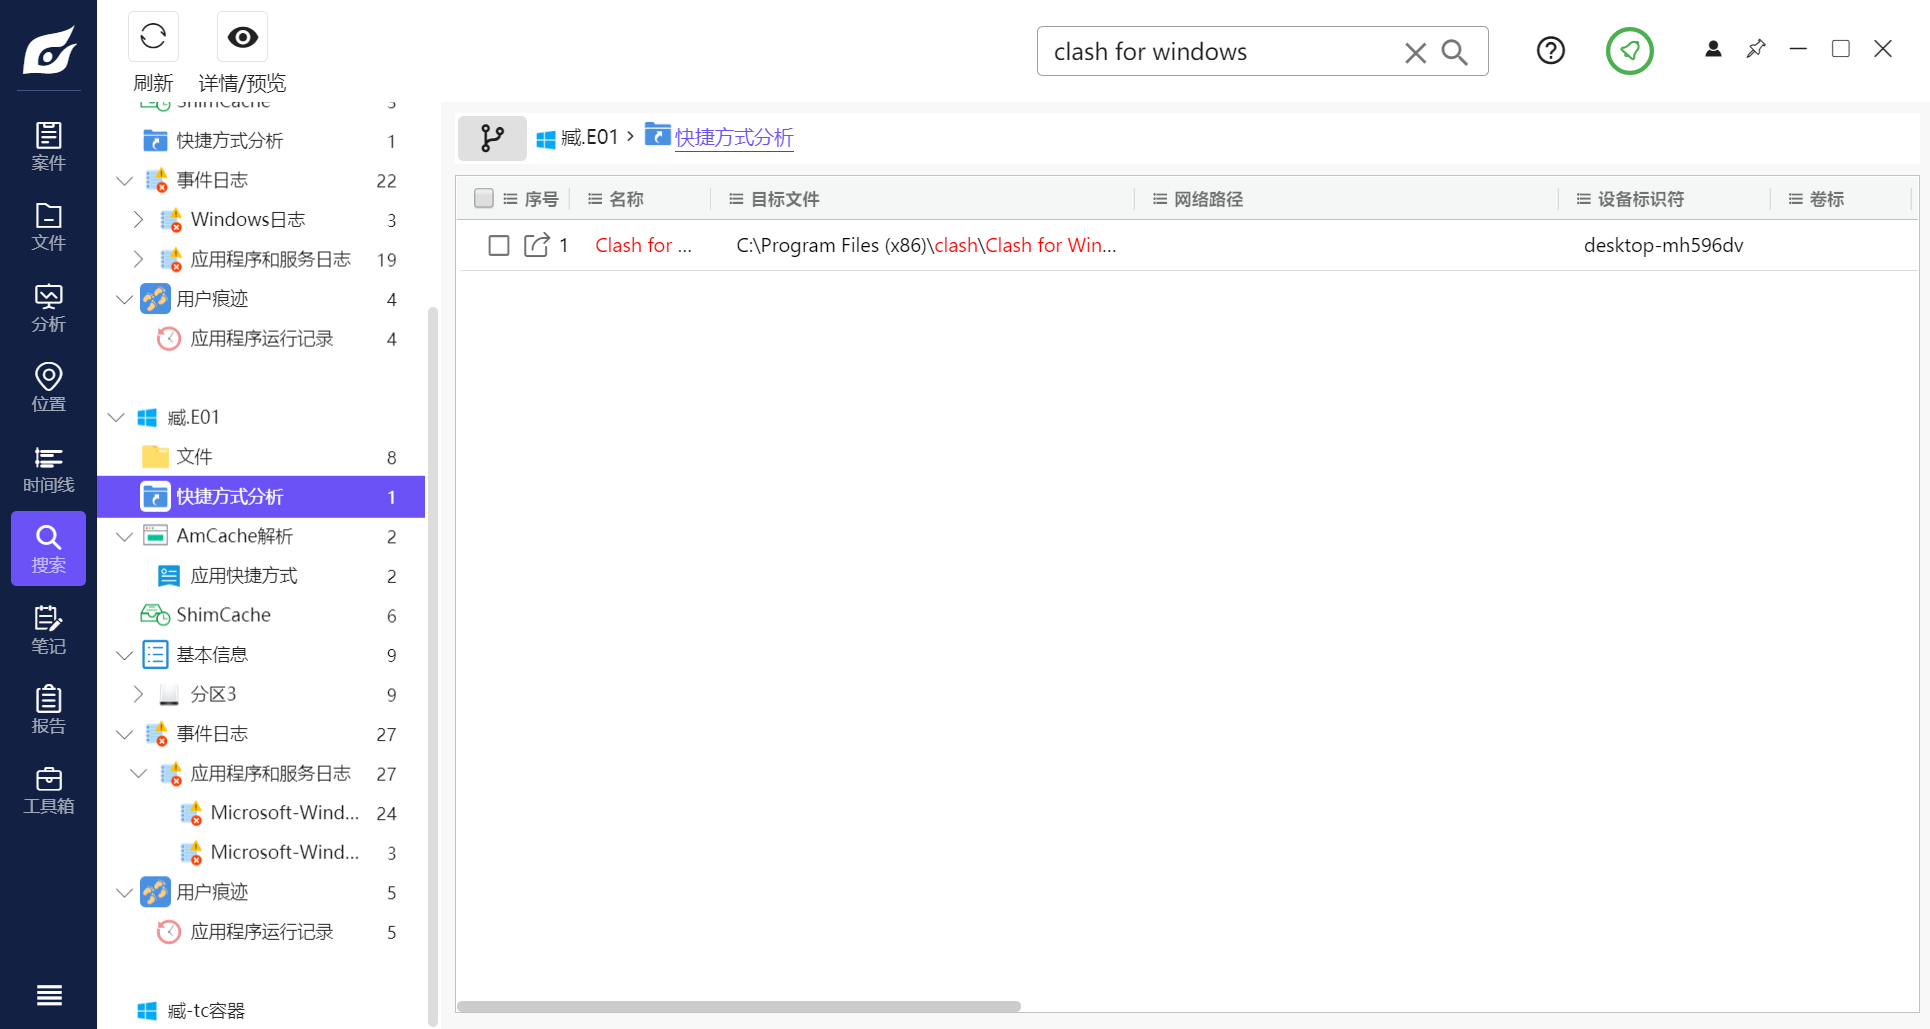Click the 快捷方式分析 breadcrumb link
This screenshot has height=1029, width=1930.
(x=734, y=138)
